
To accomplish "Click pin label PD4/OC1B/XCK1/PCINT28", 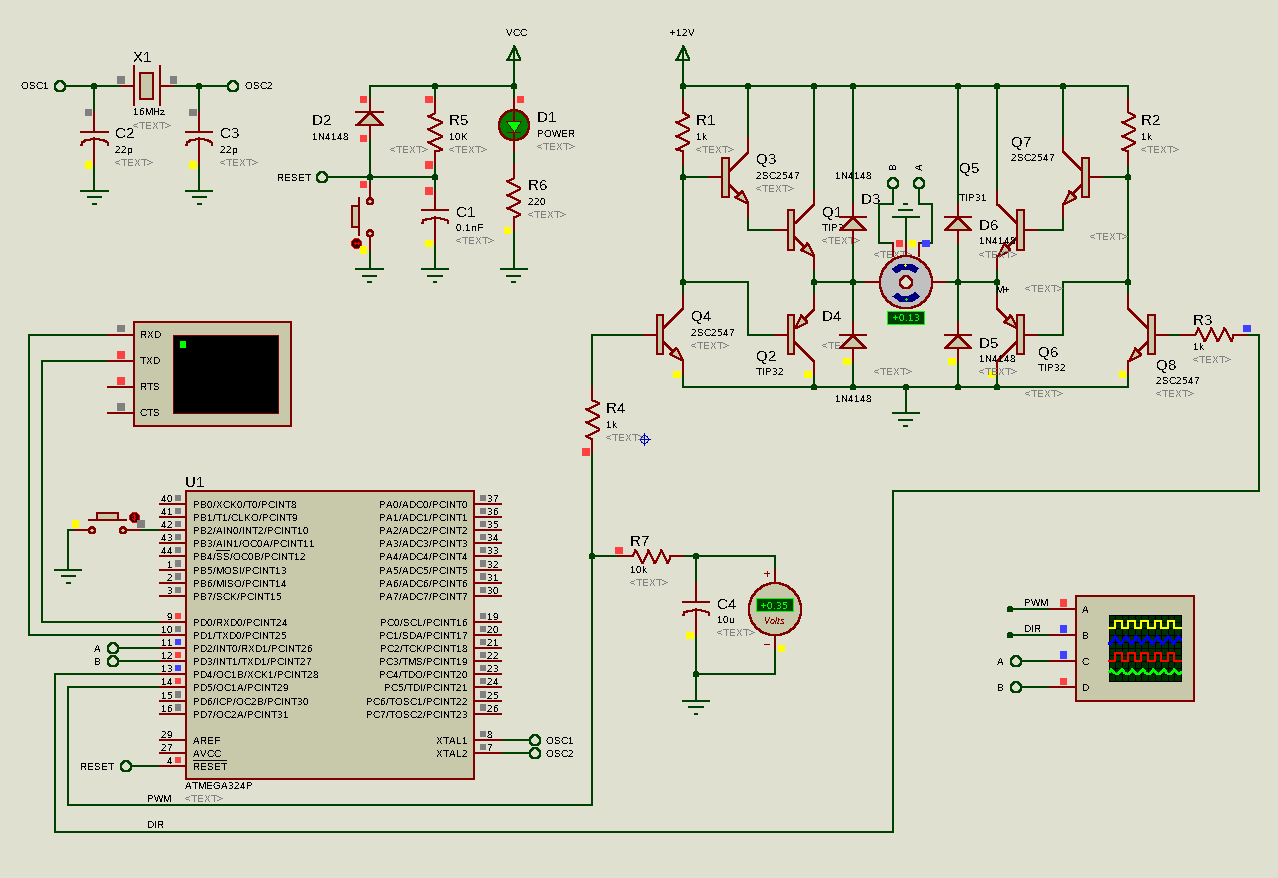I will 256,675.
